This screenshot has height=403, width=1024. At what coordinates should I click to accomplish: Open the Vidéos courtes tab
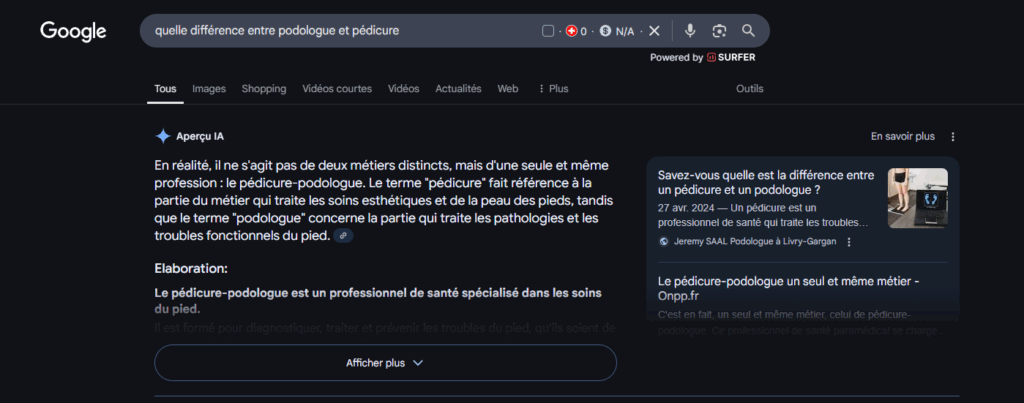(x=337, y=89)
